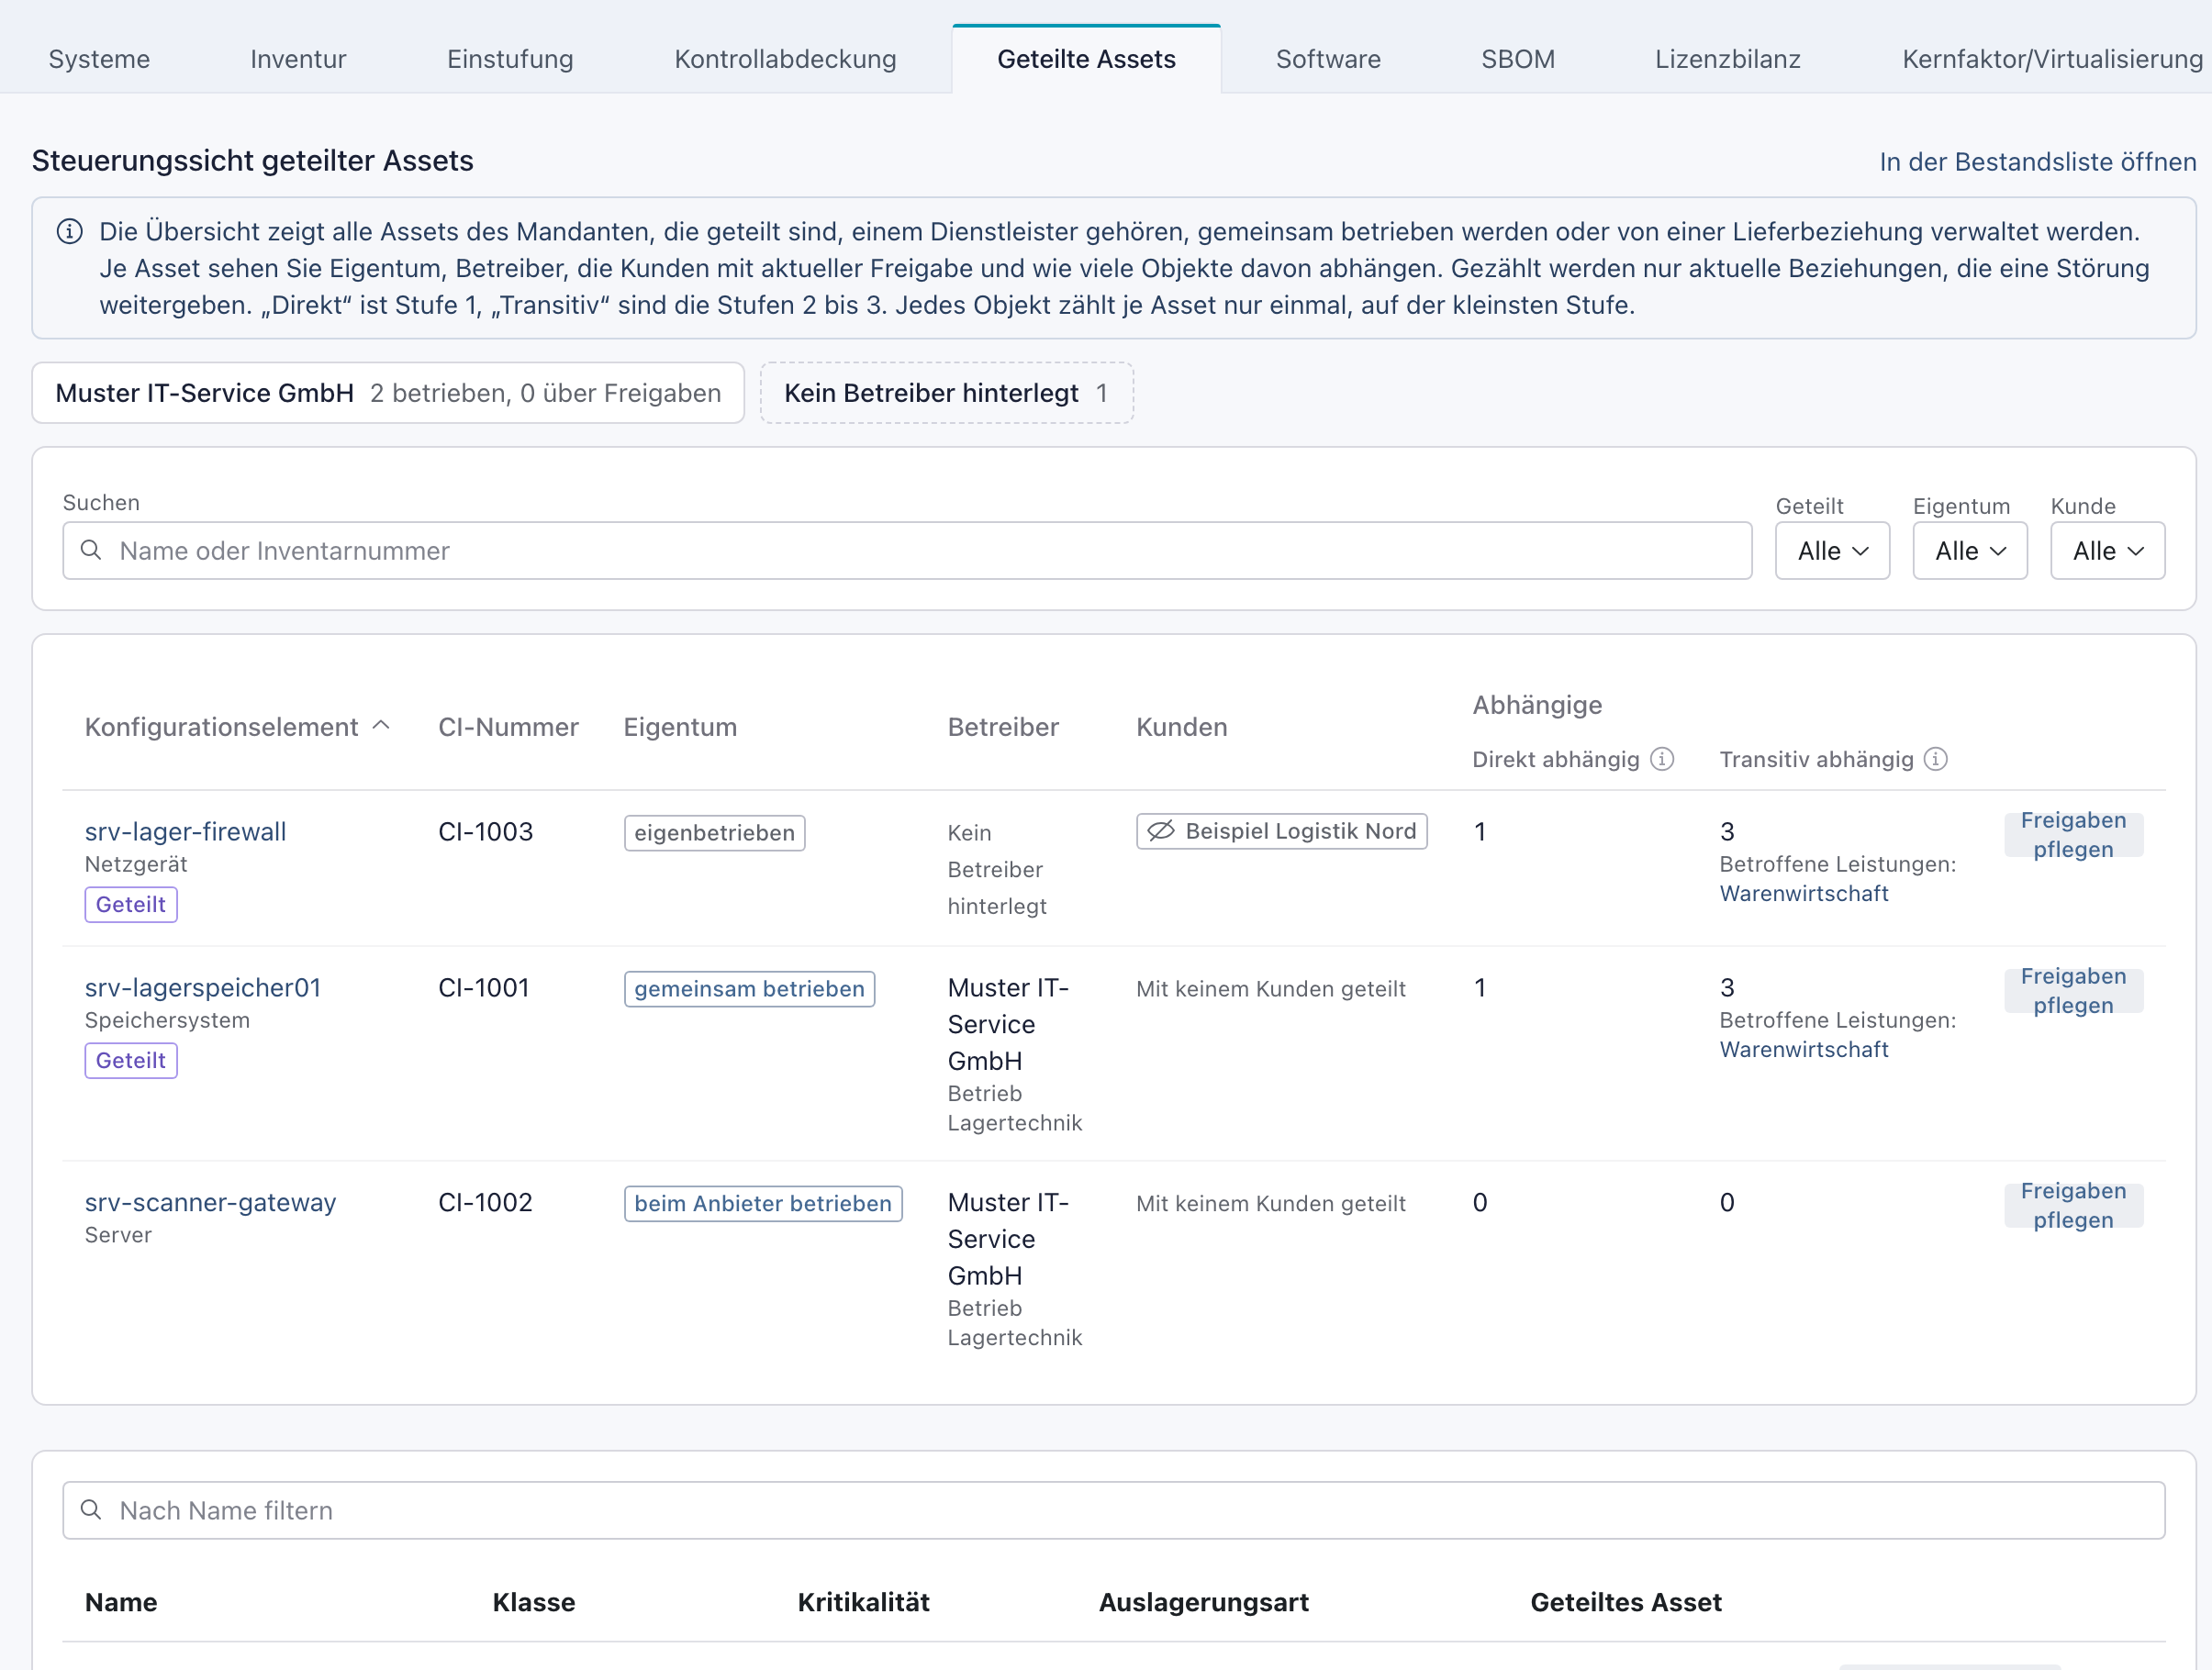2212x1670 pixels.
Task: Click the crossed-eye icon in Beispiel Logistik Nord
Action: [x=1161, y=831]
